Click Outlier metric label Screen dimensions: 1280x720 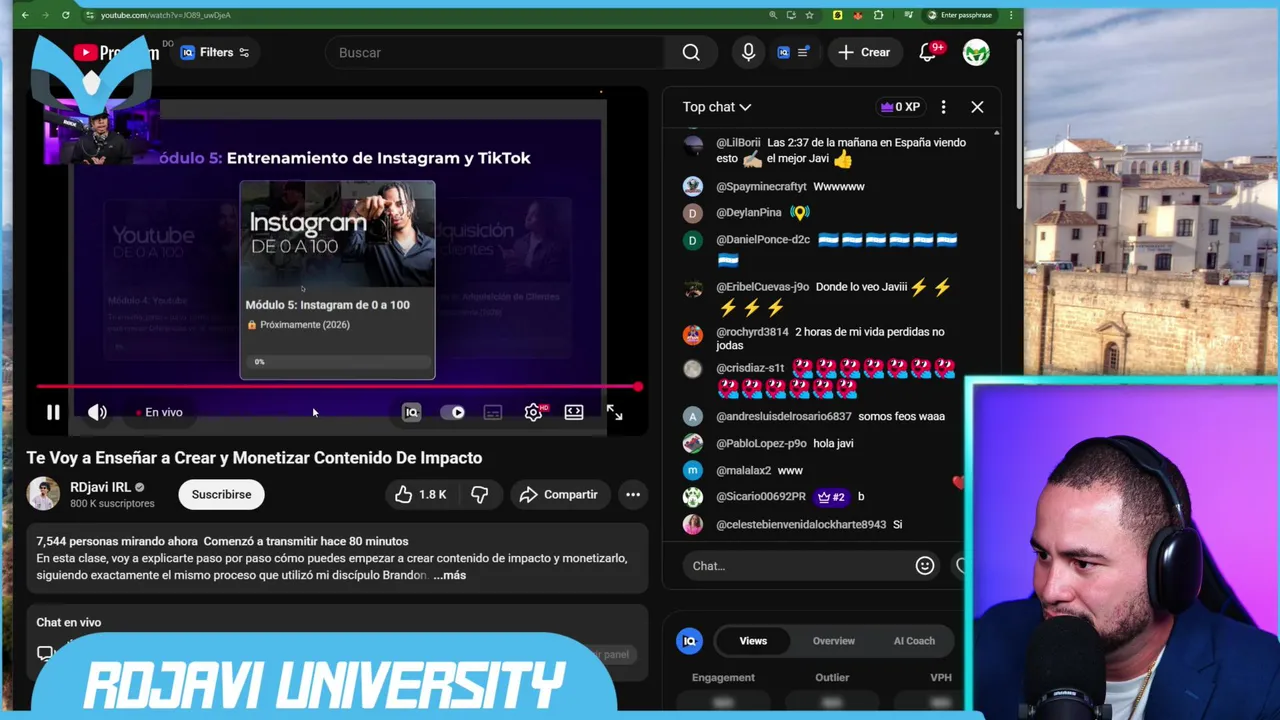832,677
